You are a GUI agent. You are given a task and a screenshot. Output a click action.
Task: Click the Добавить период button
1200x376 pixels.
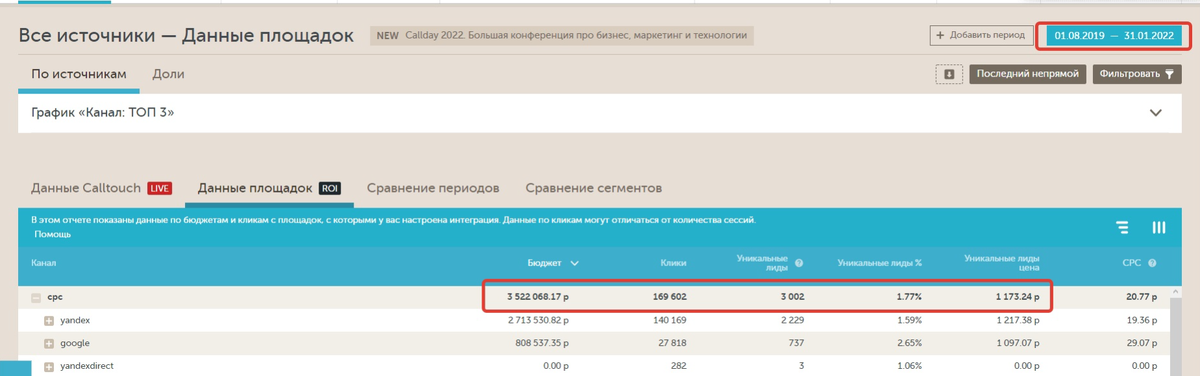[x=982, y=35]
